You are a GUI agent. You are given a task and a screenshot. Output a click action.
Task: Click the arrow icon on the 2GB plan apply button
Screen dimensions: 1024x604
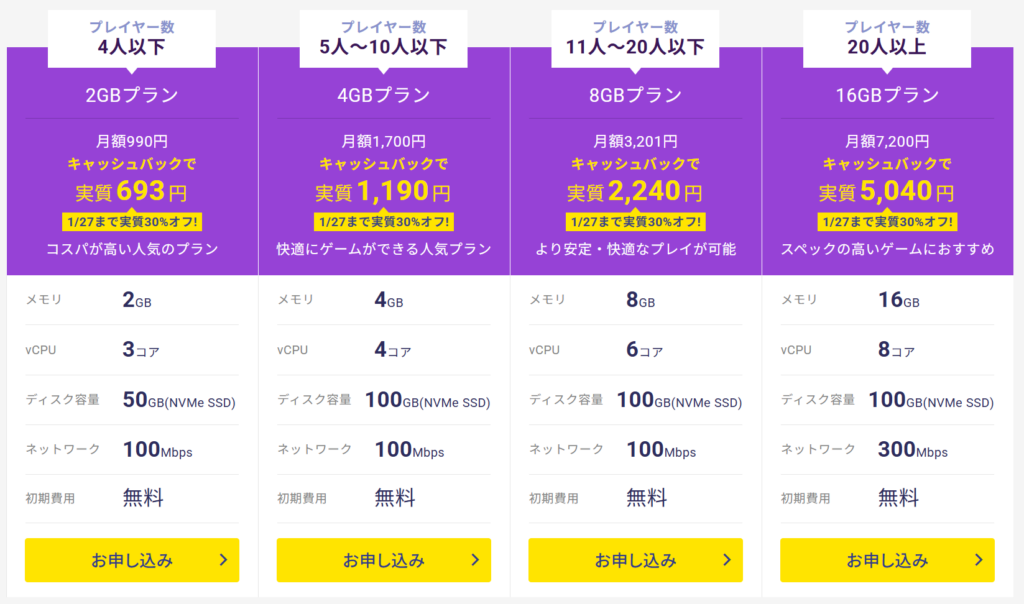(x=223, y=560)
